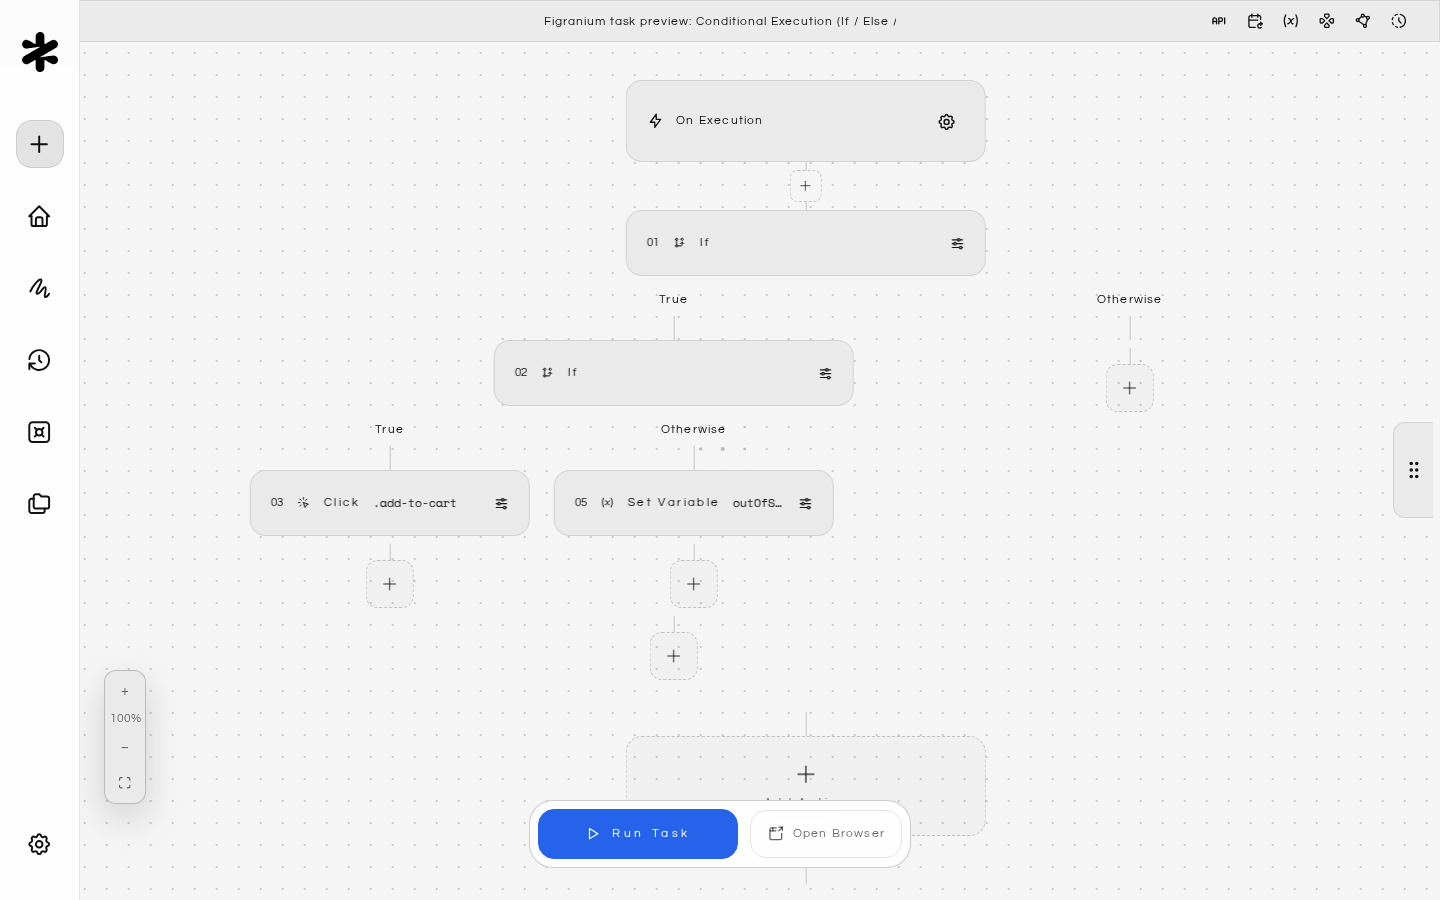Screen dimensions: 1440x900
Task: Open the stacked files icon in sidebar
Action: 39,504
